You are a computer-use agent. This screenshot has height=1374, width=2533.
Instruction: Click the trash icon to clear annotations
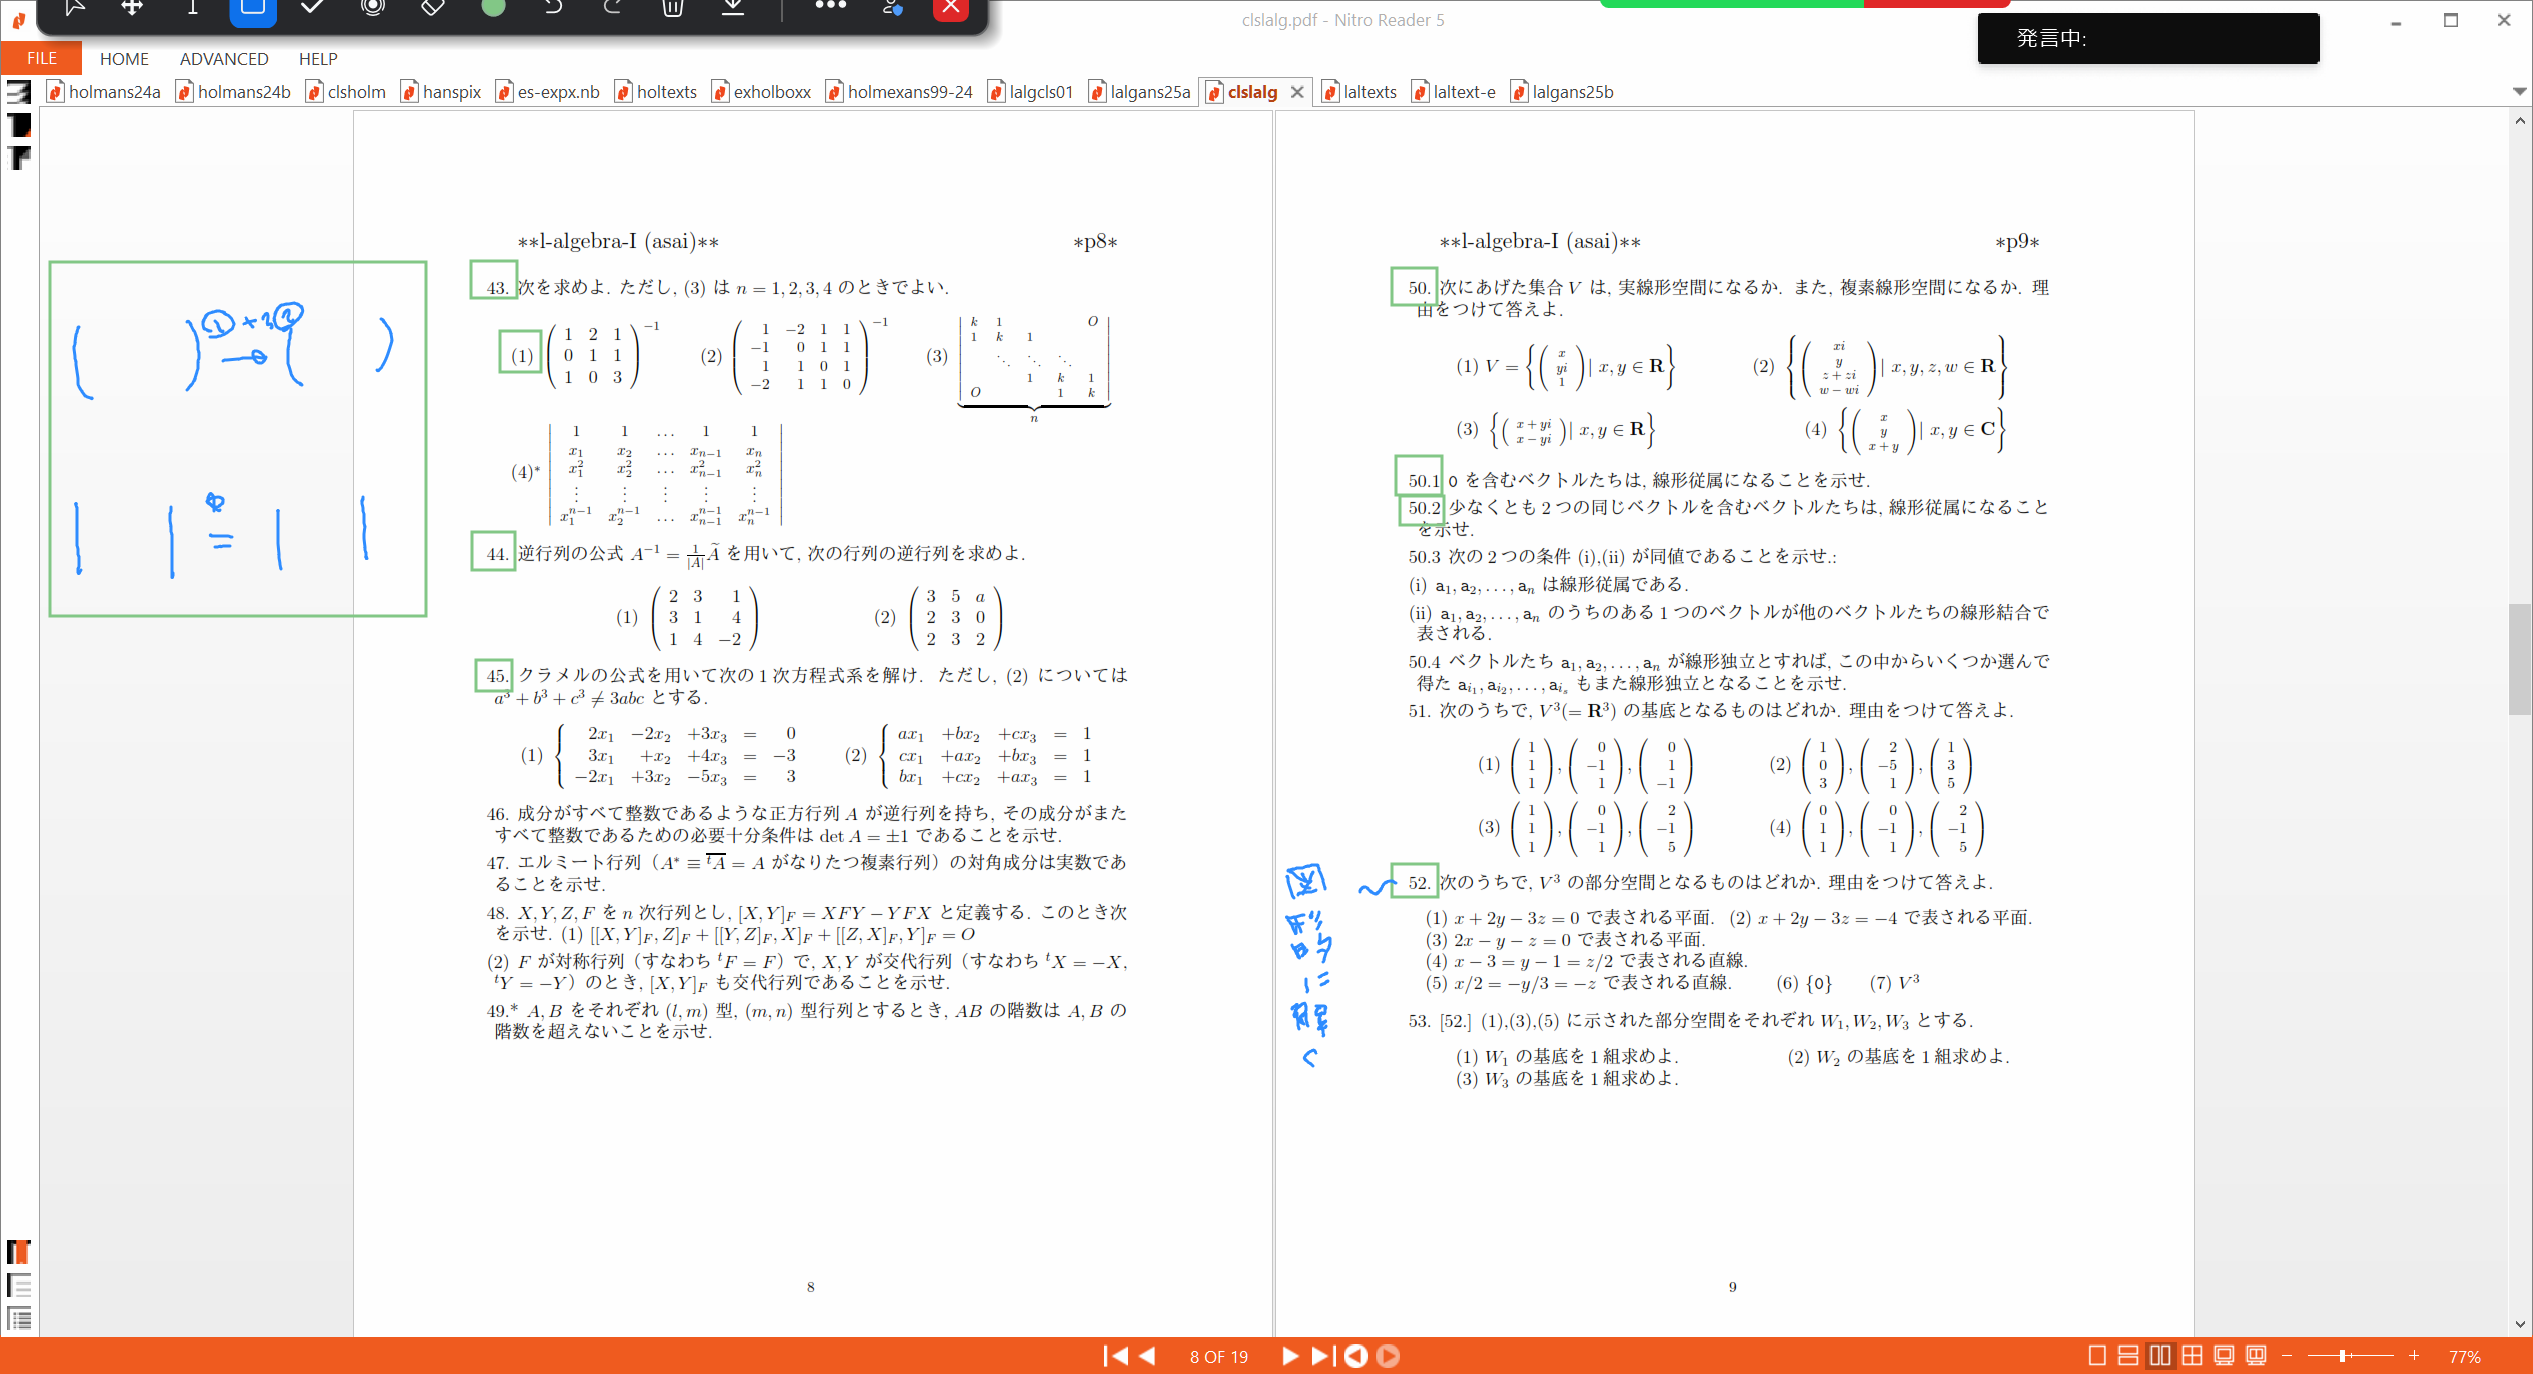673,8
